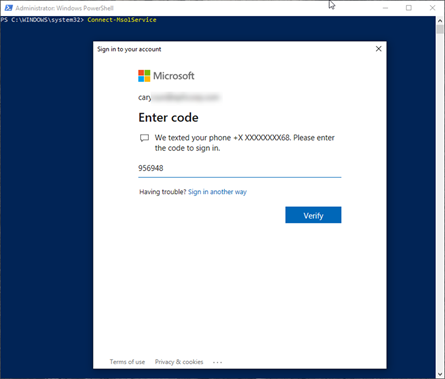Click the PowerShell icon in title bar
445x379 pixels.
click(8, 8)
